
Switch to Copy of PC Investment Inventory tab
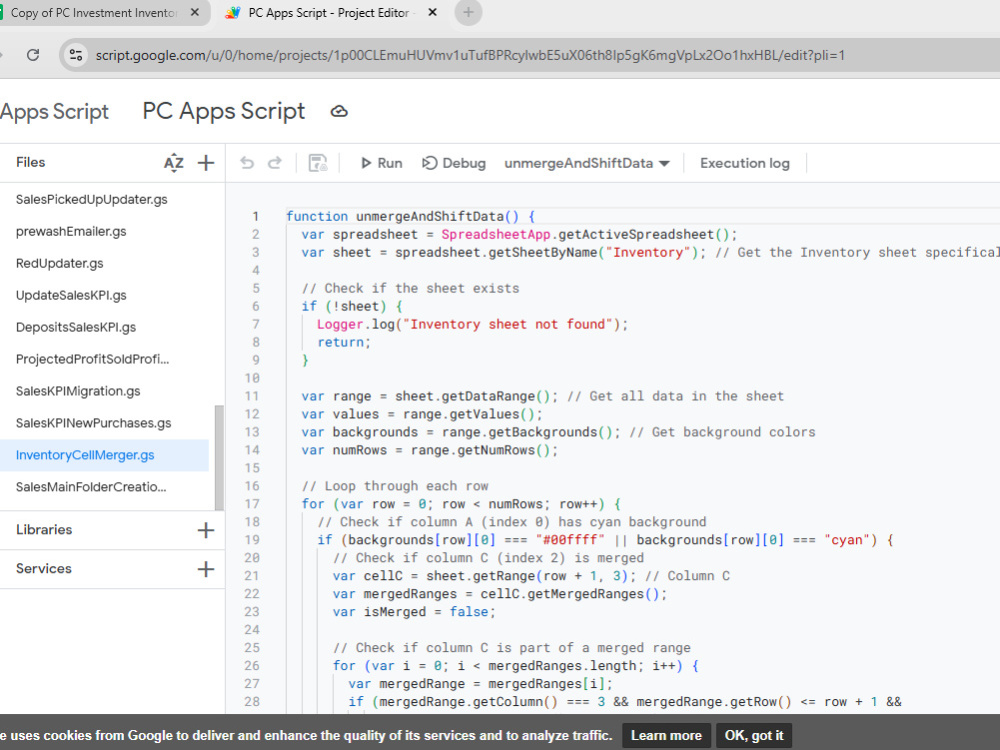(x=94, y=13)
